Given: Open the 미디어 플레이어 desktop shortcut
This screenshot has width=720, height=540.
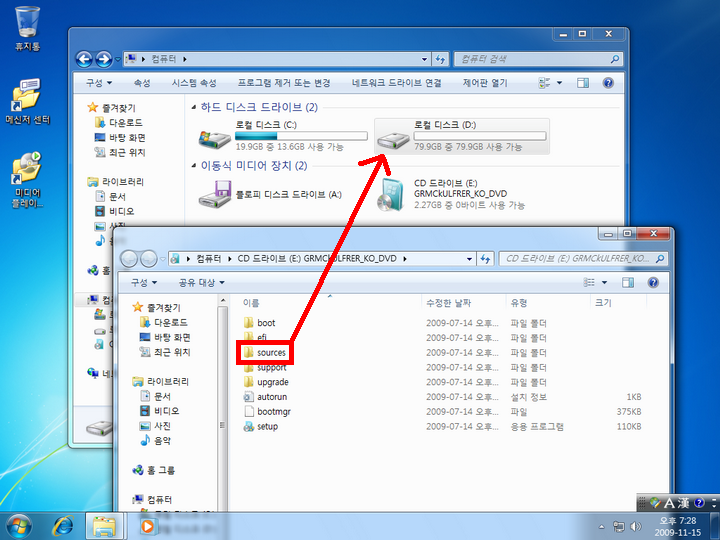Looking at the screenshot, I should (27, 179).
